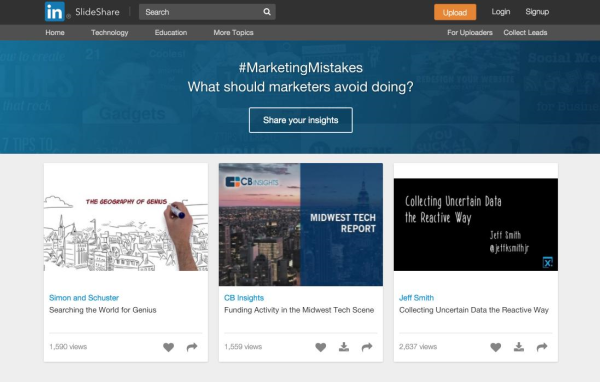
Task: Like the Funding Activity in the Midwest slide
Action: (321, 347)
